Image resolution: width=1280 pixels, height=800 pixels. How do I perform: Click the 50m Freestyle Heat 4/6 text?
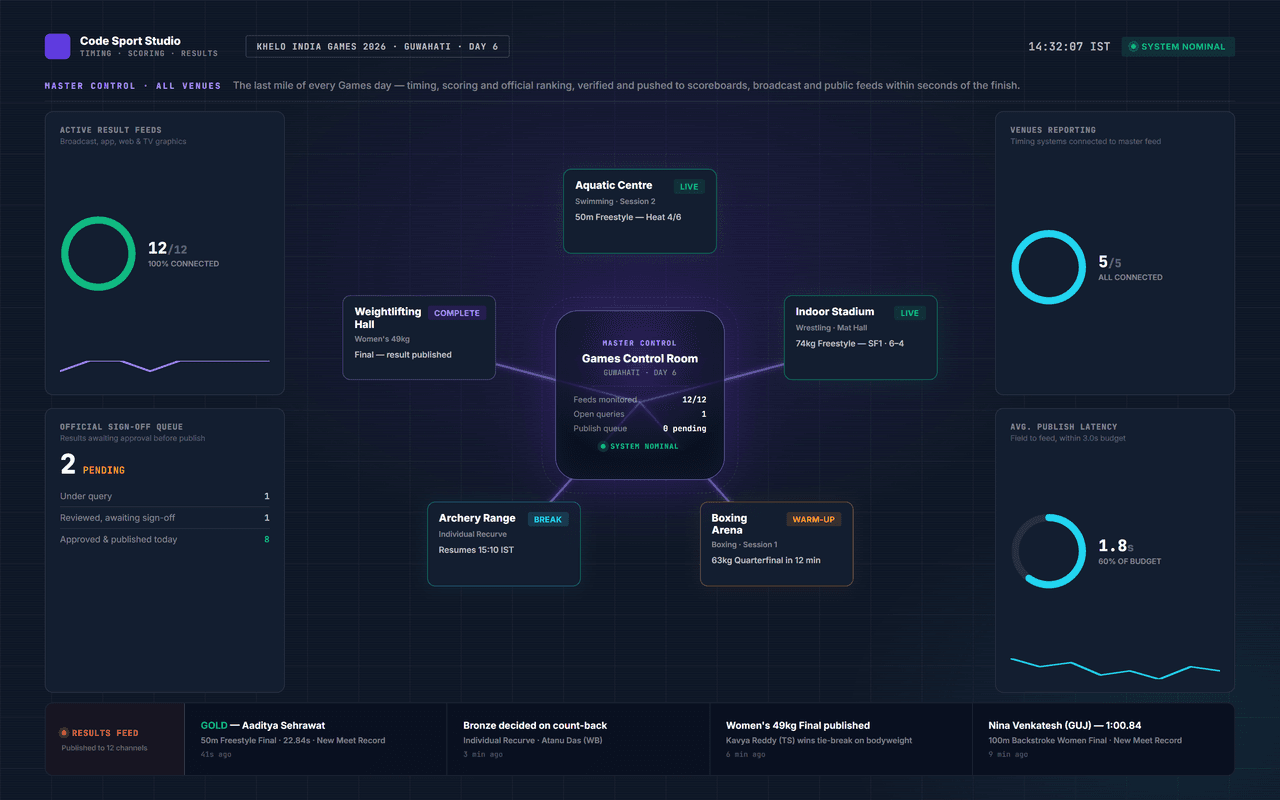click(x=628, y=217)
